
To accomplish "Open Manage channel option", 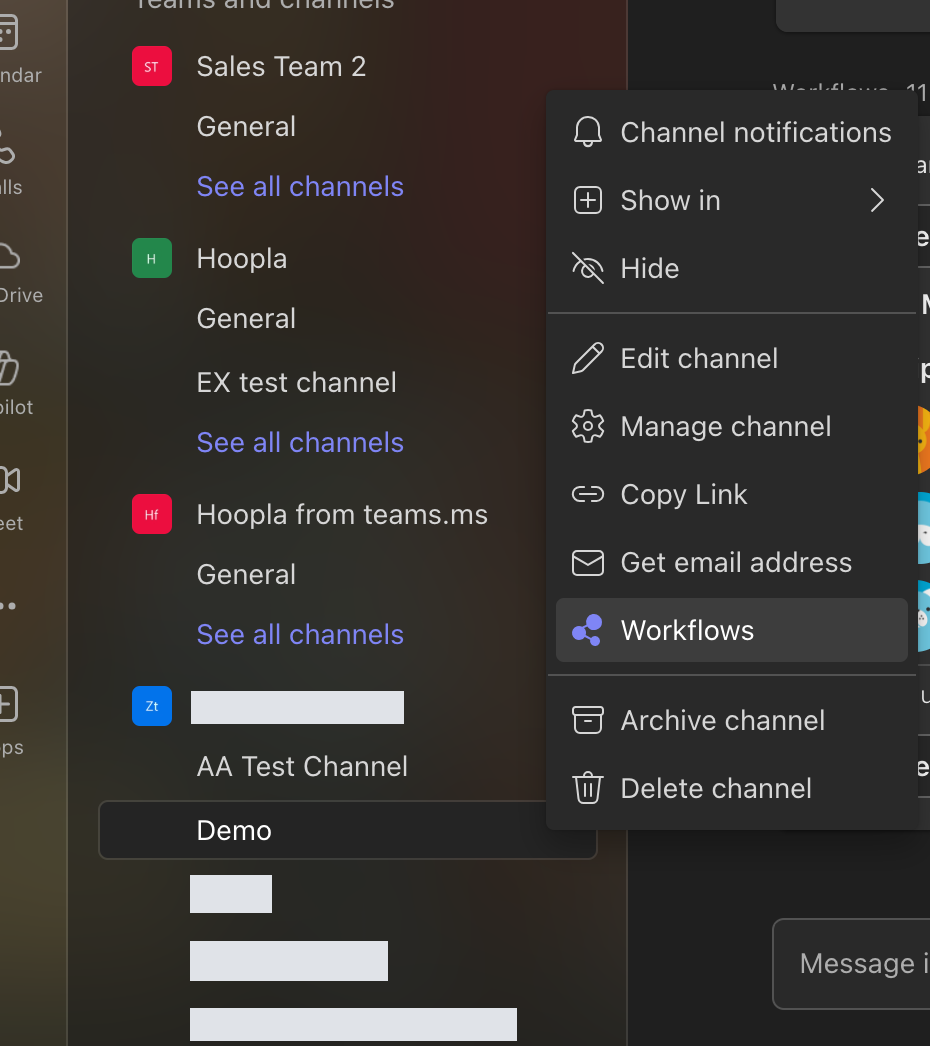I will [731, 426].
